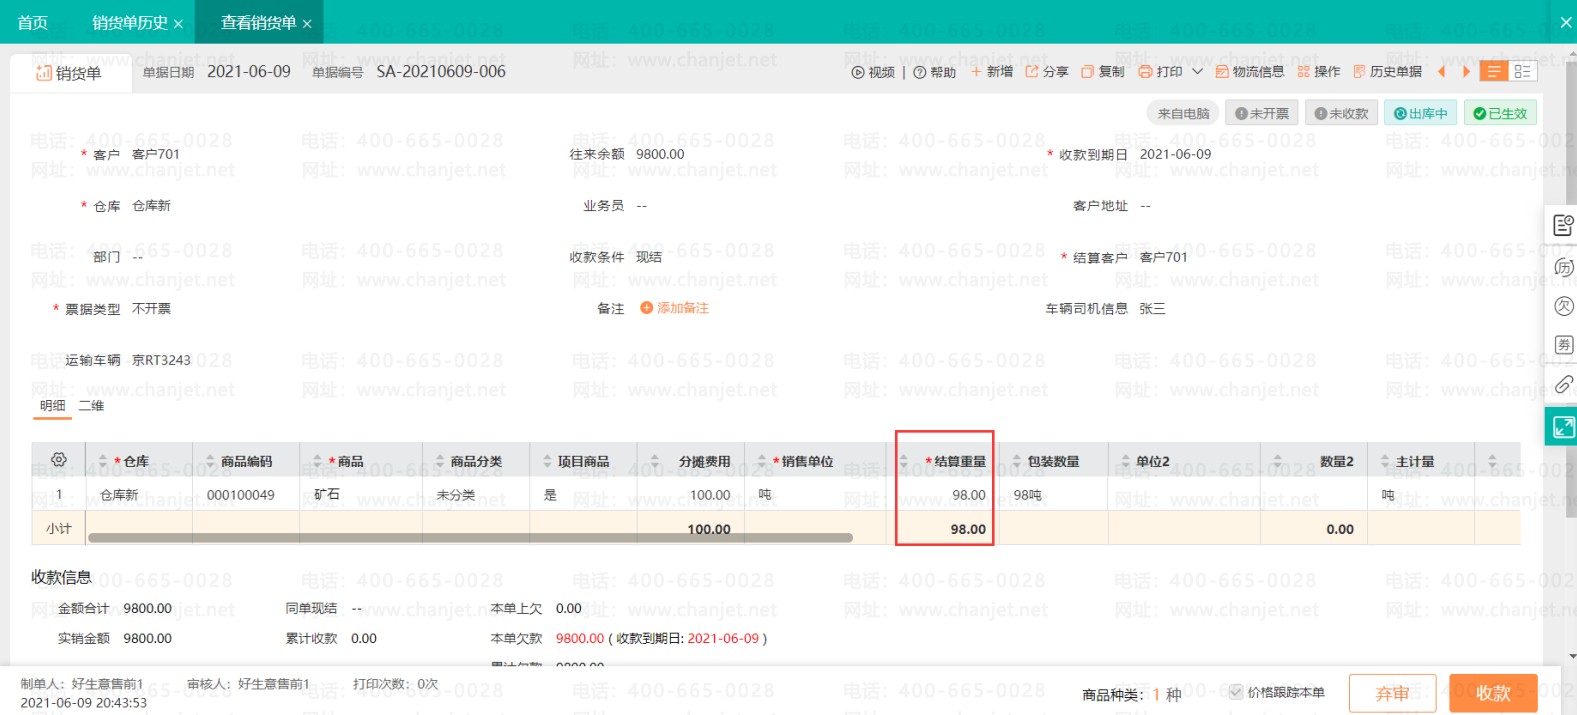Click customer value 客户701
The image size is (1577, 715).
[x=156, y=154]
